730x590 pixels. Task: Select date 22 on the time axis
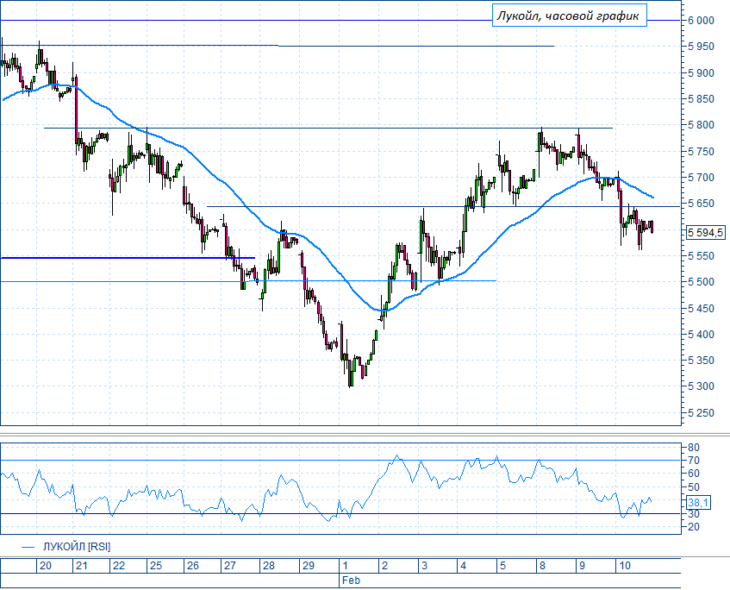(x=119, y=566)
